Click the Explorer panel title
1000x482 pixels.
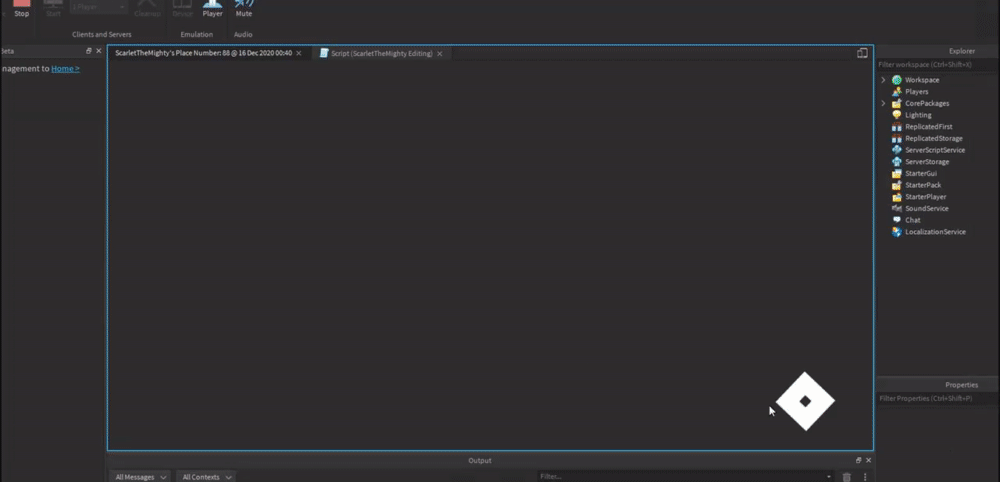click(962, 51)
